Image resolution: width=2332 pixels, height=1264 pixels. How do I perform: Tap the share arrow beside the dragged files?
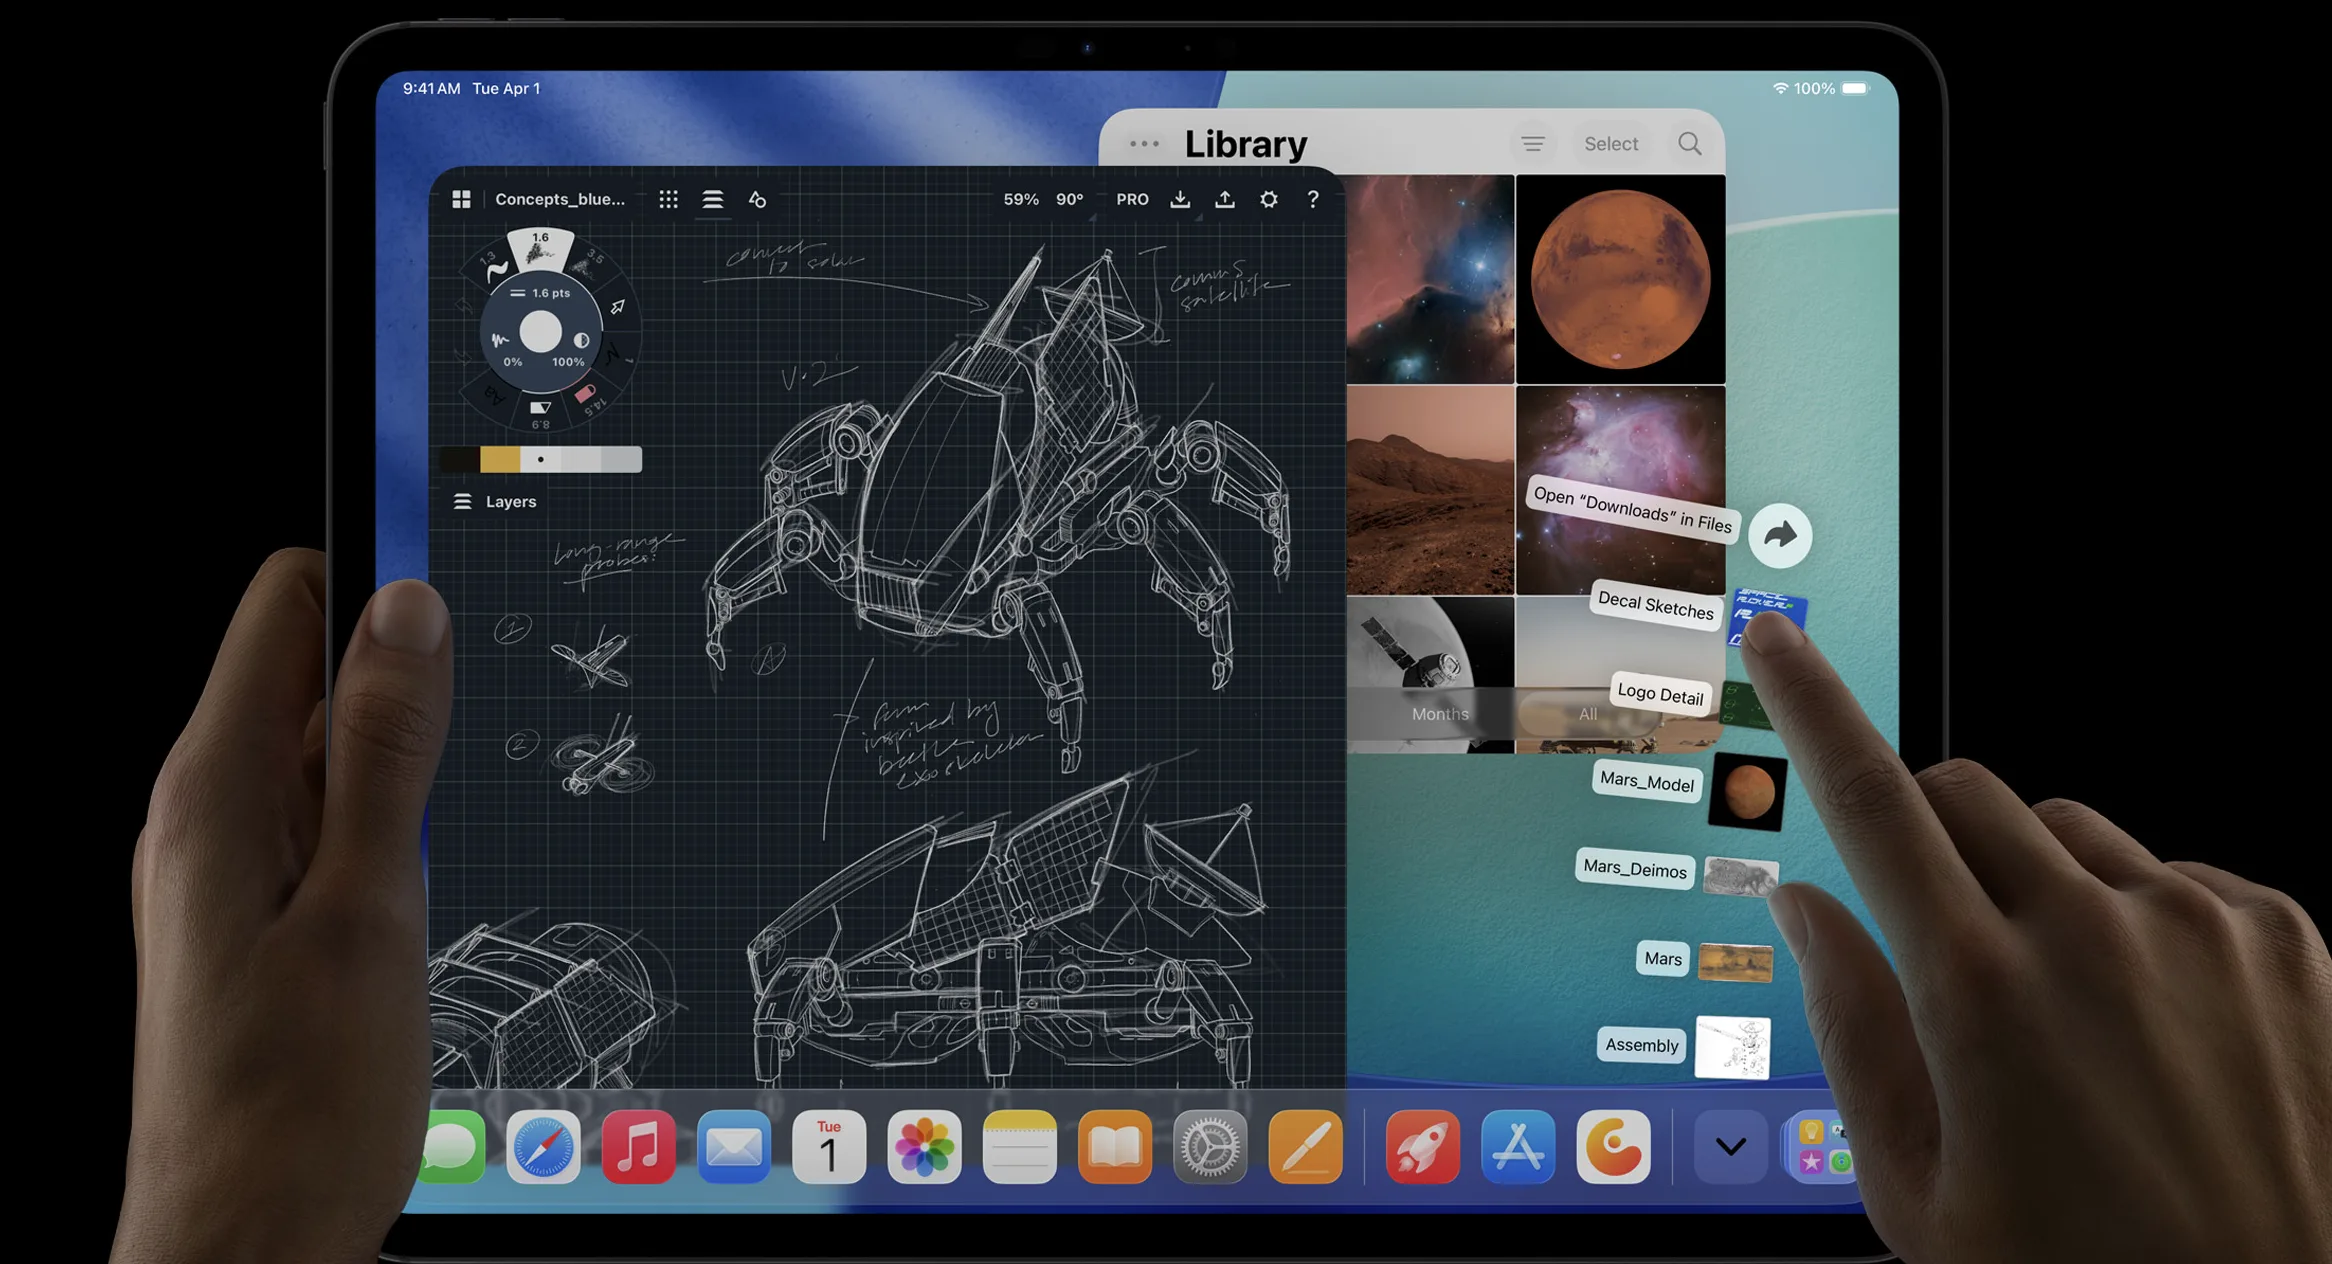(1780, 537)
